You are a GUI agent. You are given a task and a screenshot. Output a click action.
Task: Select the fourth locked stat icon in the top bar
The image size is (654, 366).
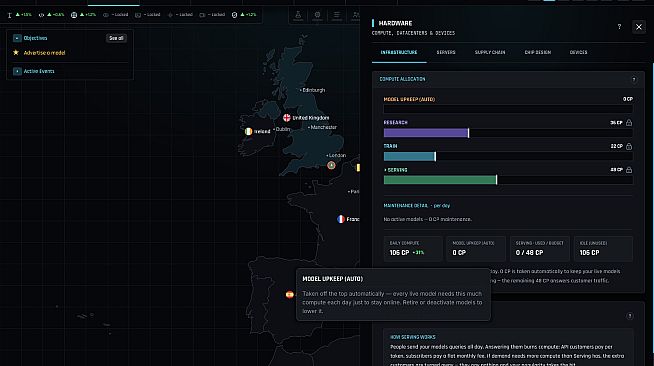click(202, 15)
